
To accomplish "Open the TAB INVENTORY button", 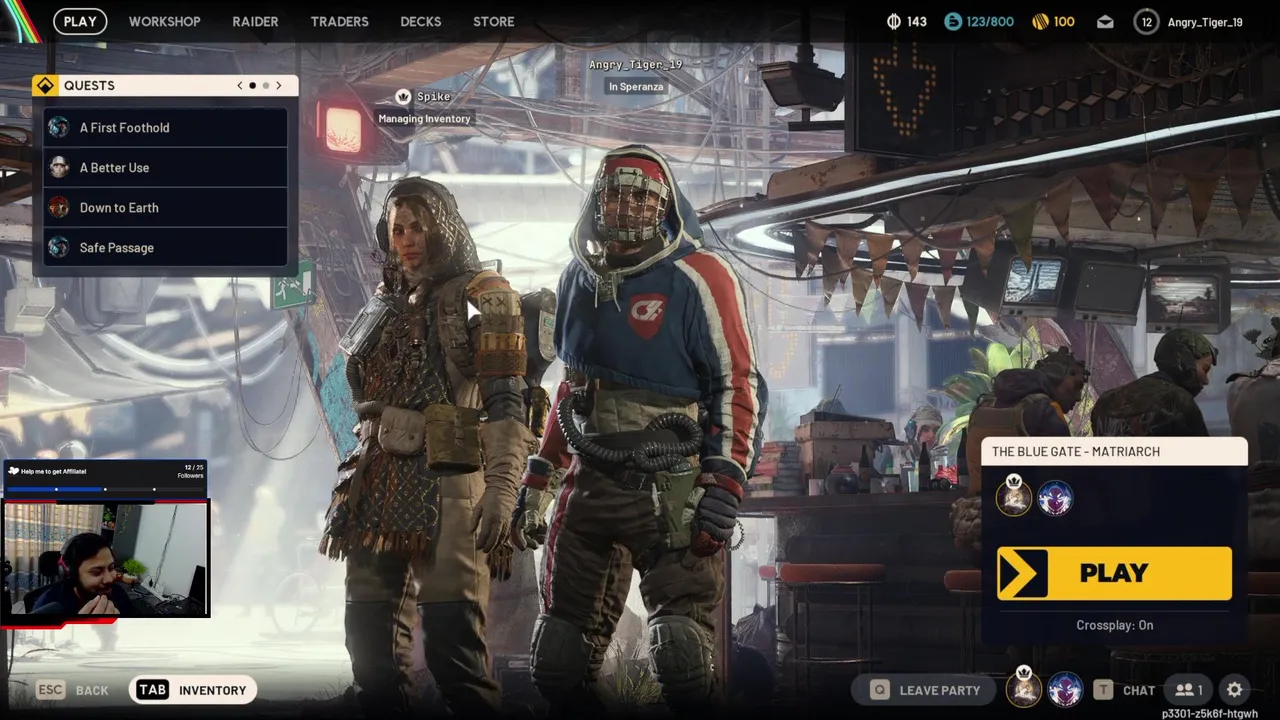I will [193, 690].
